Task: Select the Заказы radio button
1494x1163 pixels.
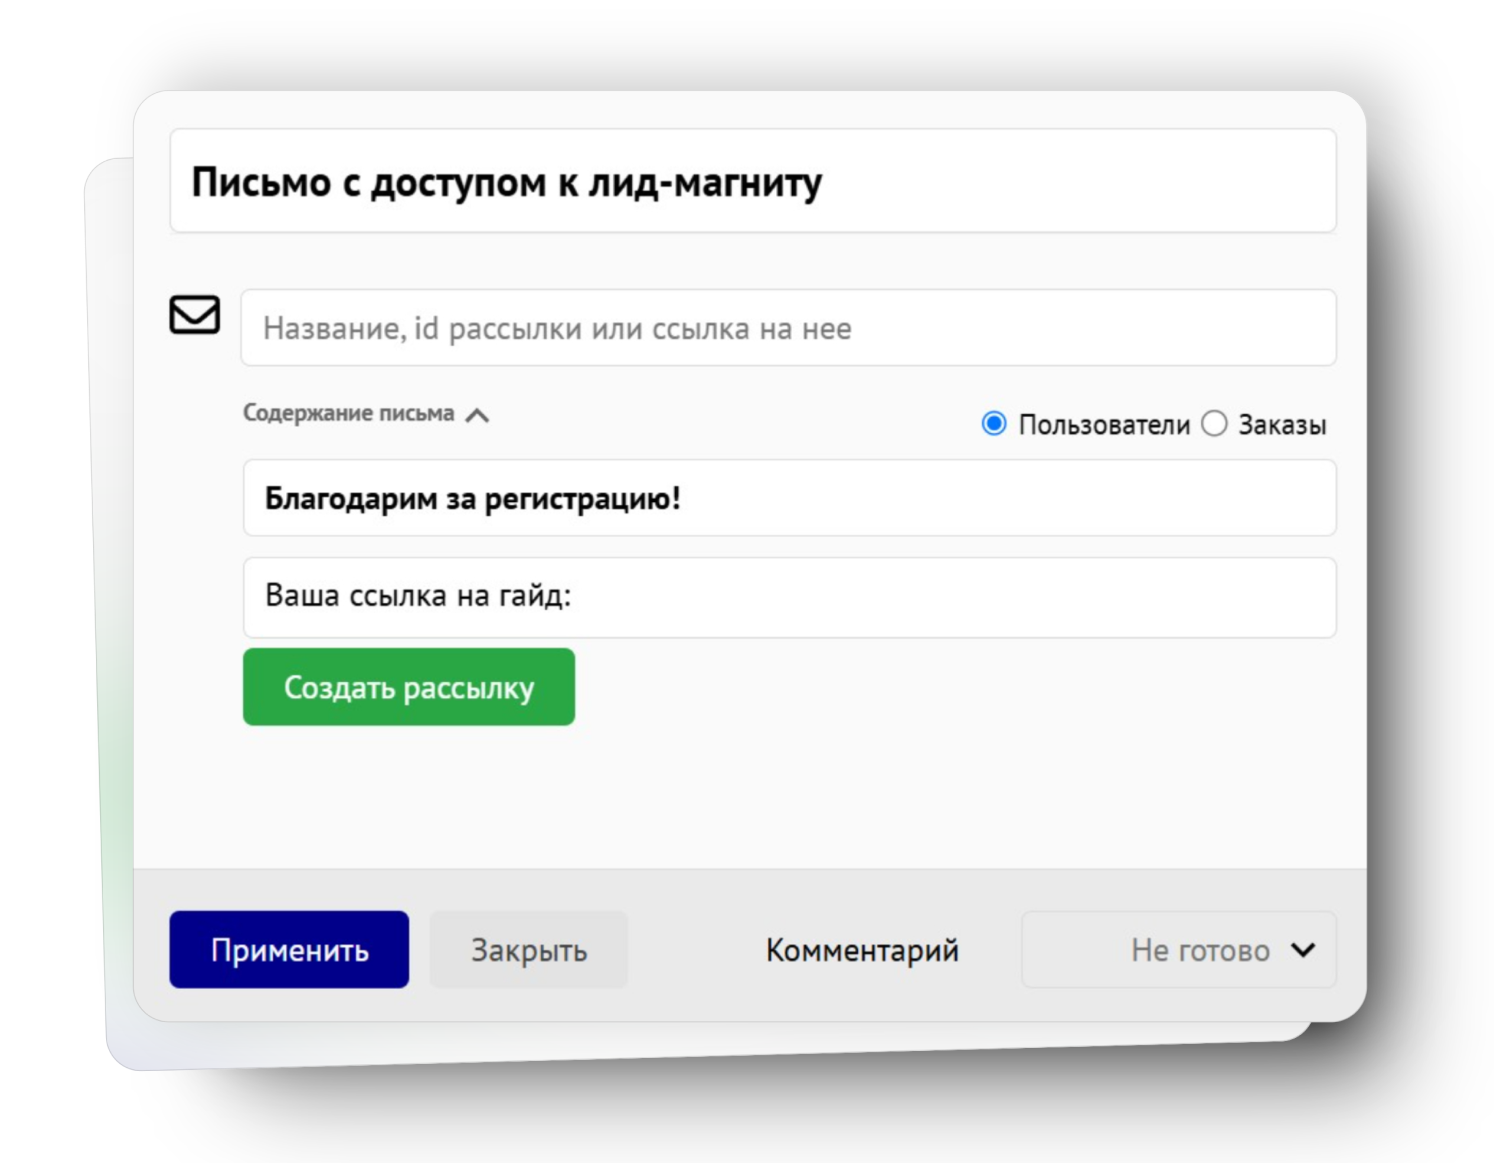Action: [x=1214, y=424]
